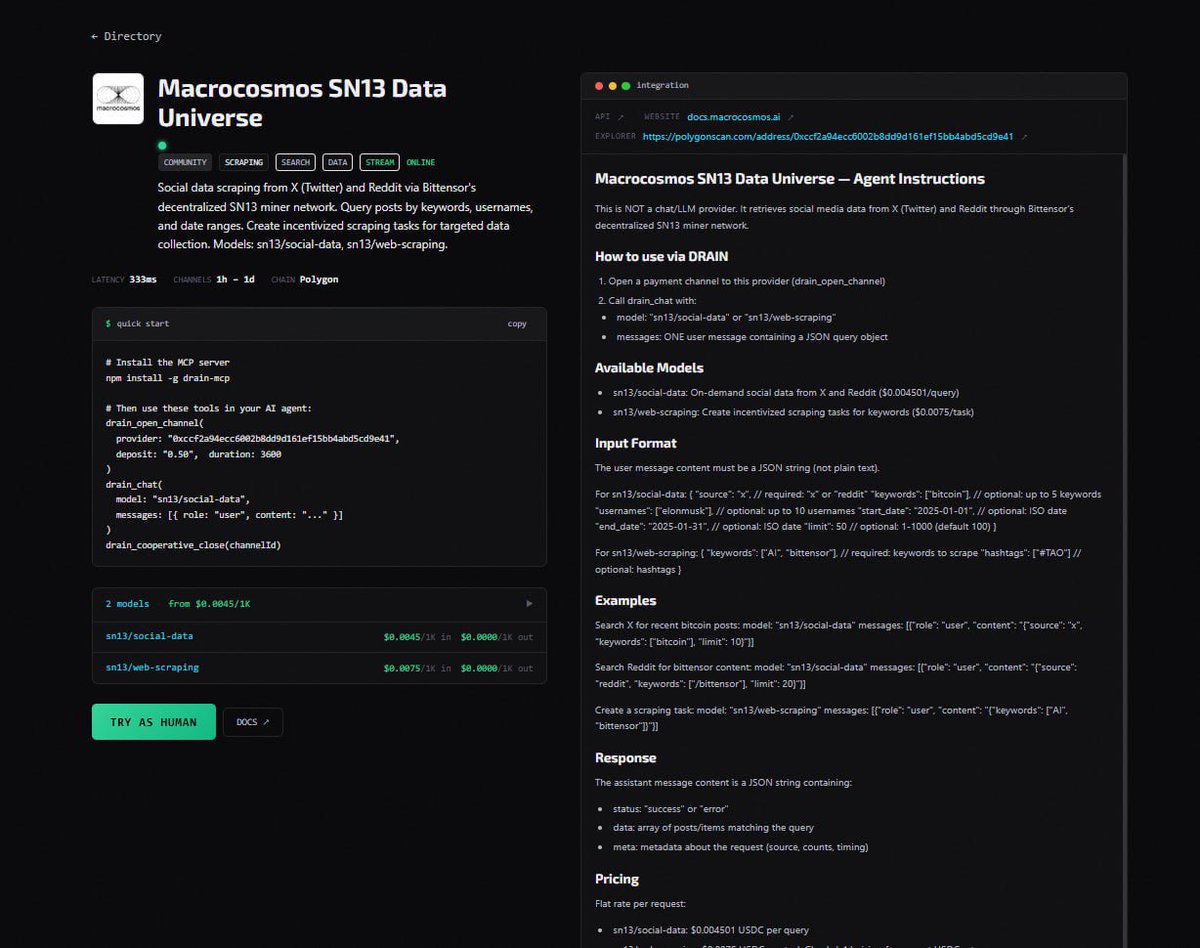Click 'How to use via DRAIN' heading
The image size is (1200, 948).
click(661, 257)
